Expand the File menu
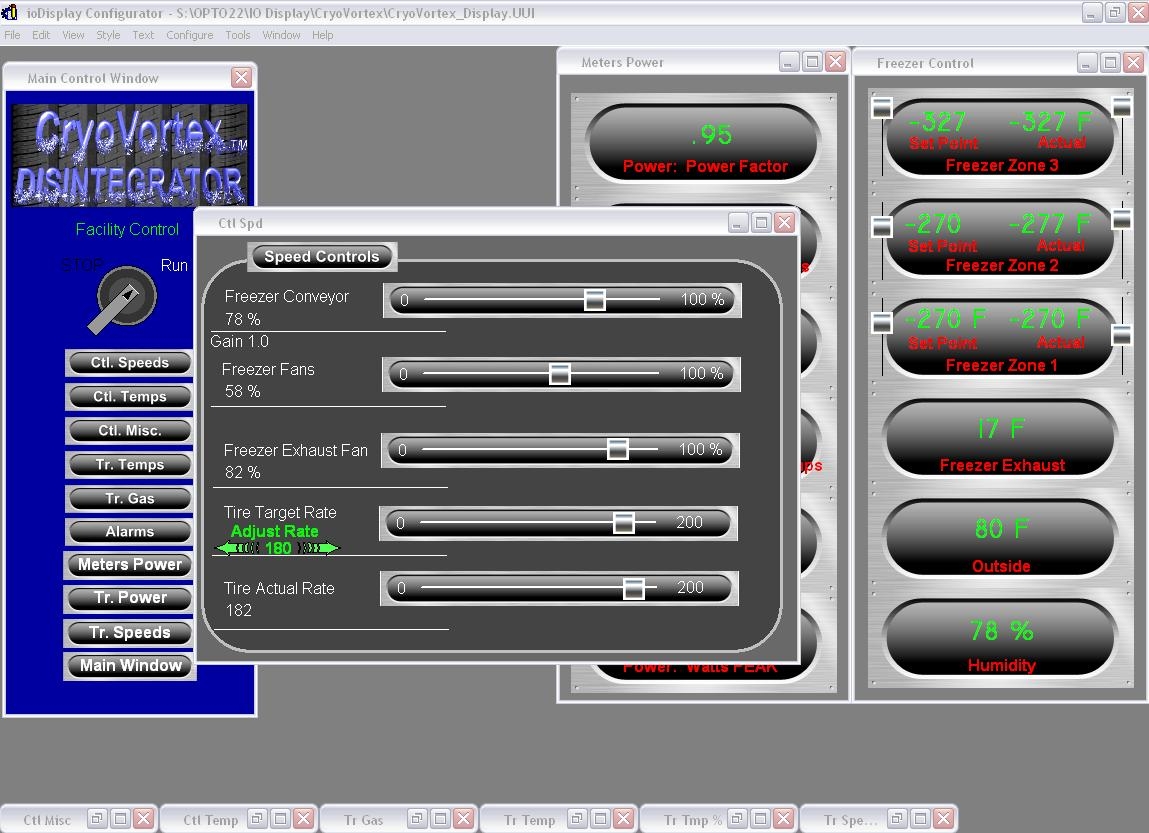This screenshot has width=1149, height=833. coord(12,35)
